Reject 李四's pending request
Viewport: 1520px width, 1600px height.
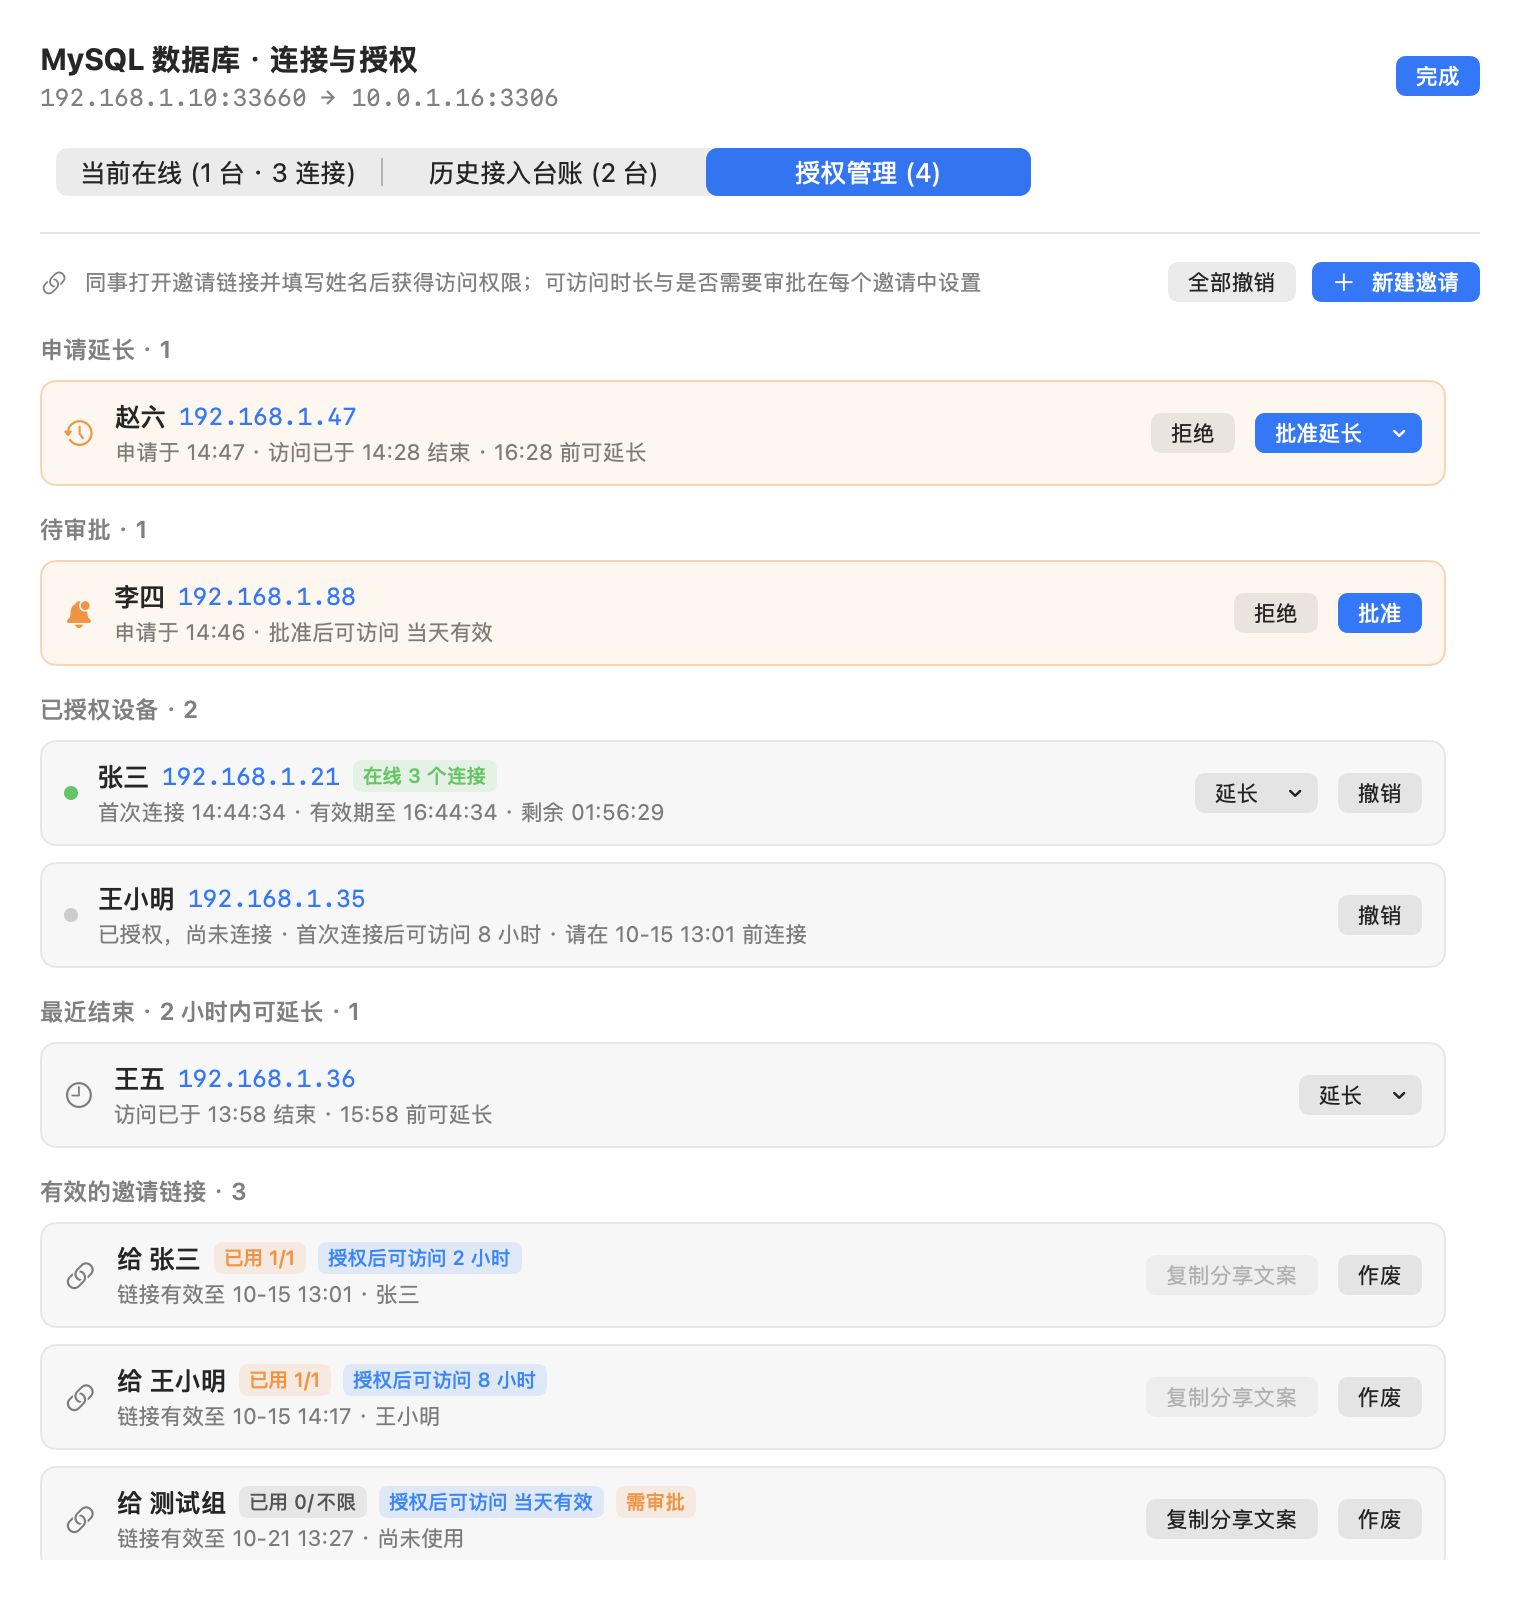point(1275,613)
